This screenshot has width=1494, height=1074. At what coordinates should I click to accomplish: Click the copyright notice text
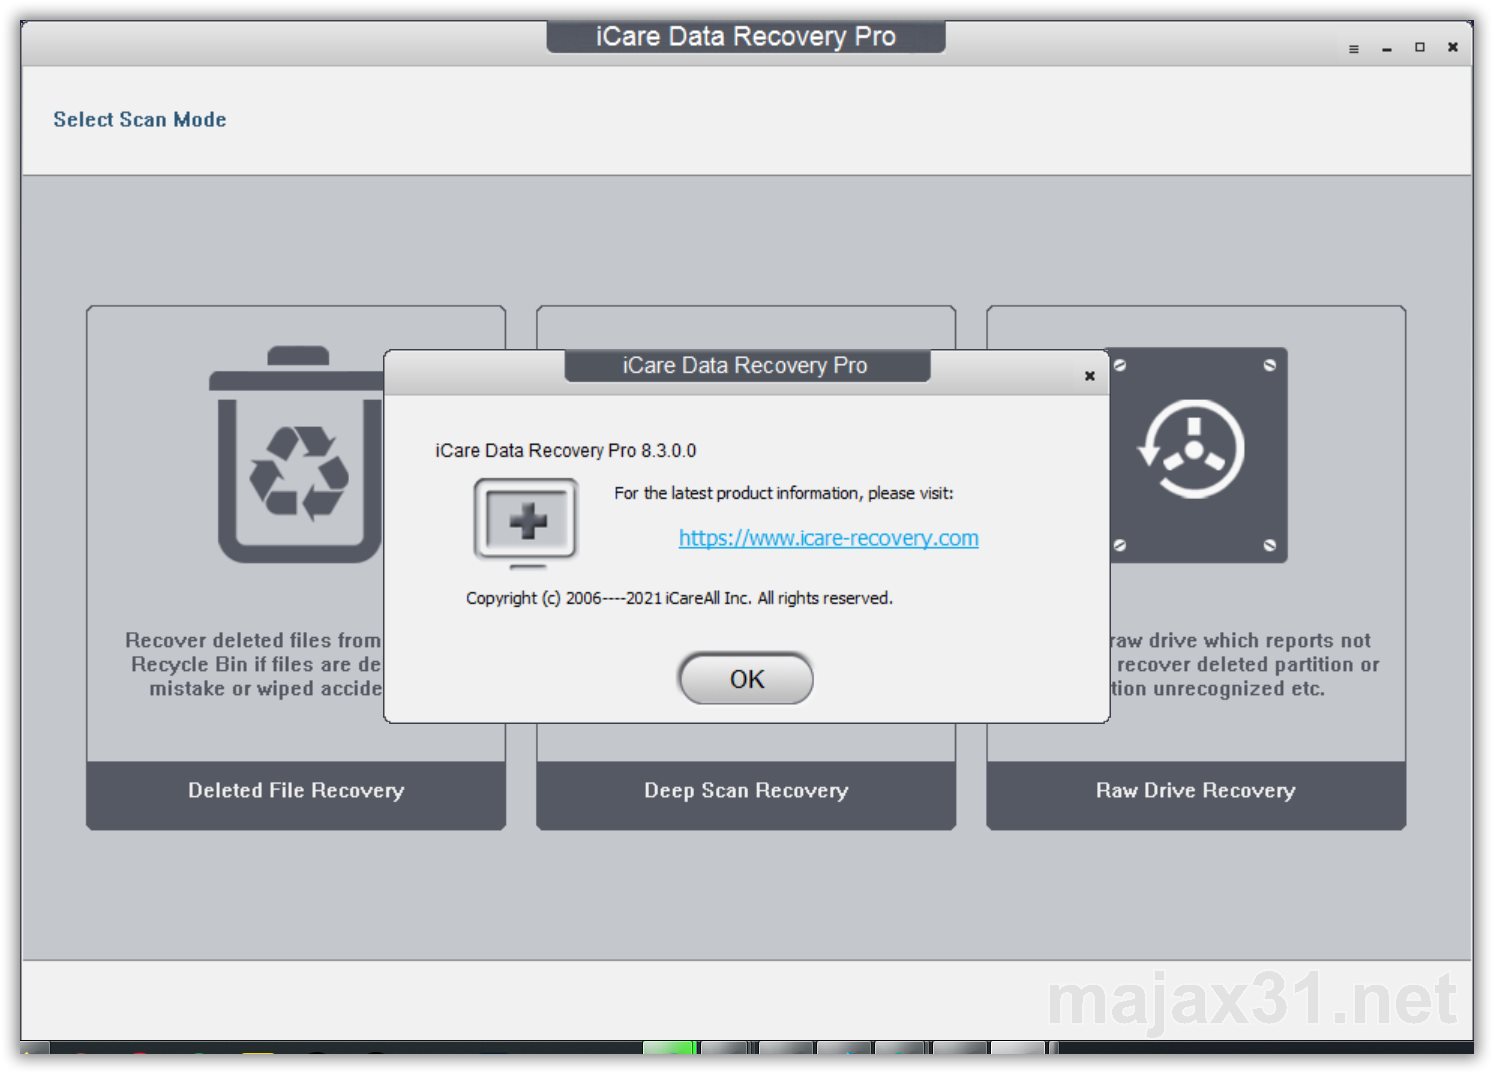(x=680, y=598)
